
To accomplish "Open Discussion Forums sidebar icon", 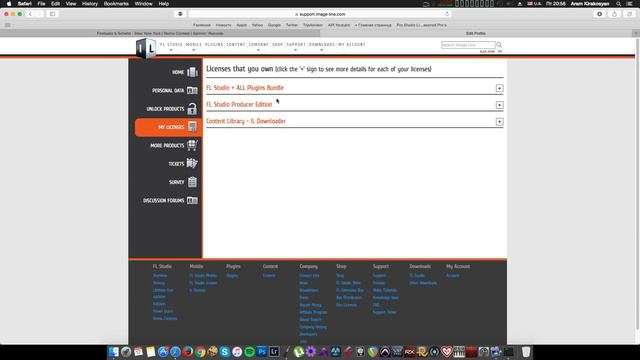I will click(192, 200).
